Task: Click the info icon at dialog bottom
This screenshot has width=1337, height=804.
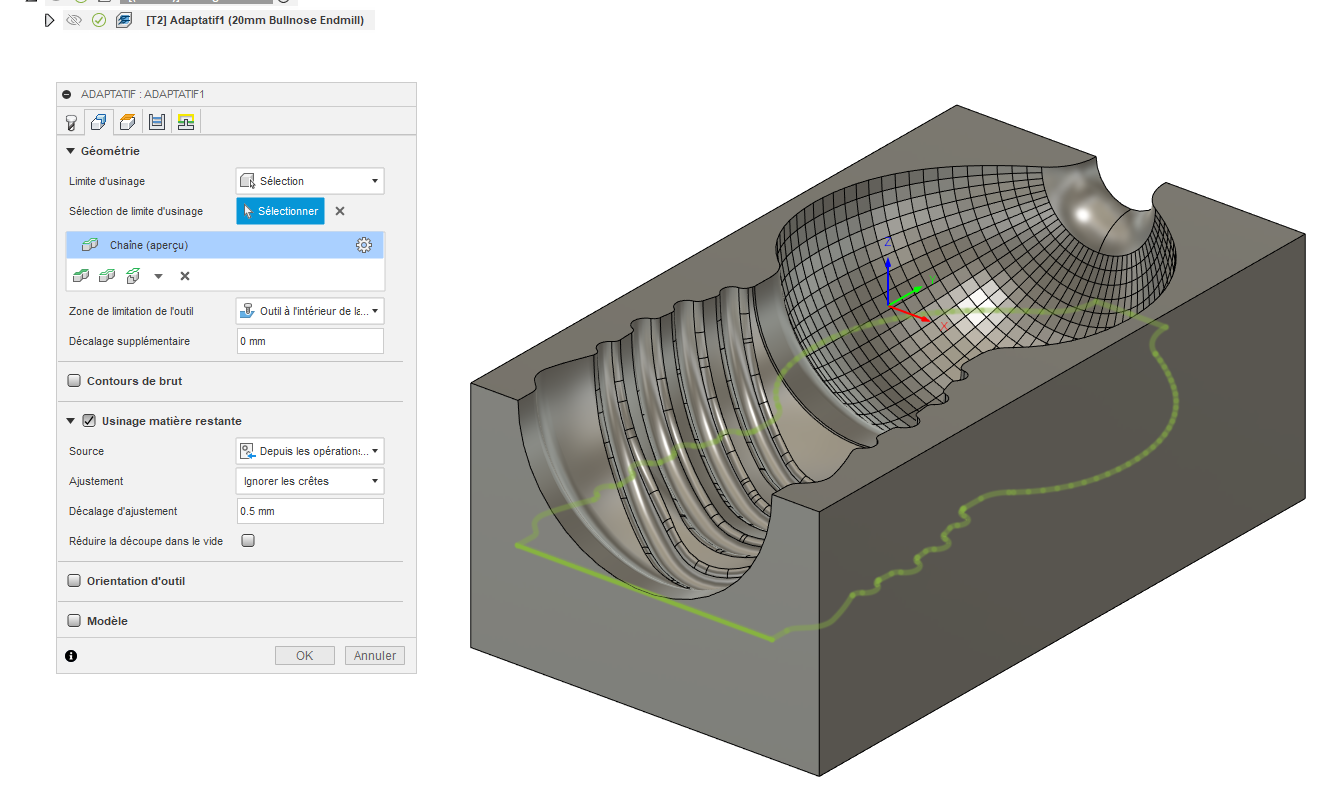Action: (71, 656)
